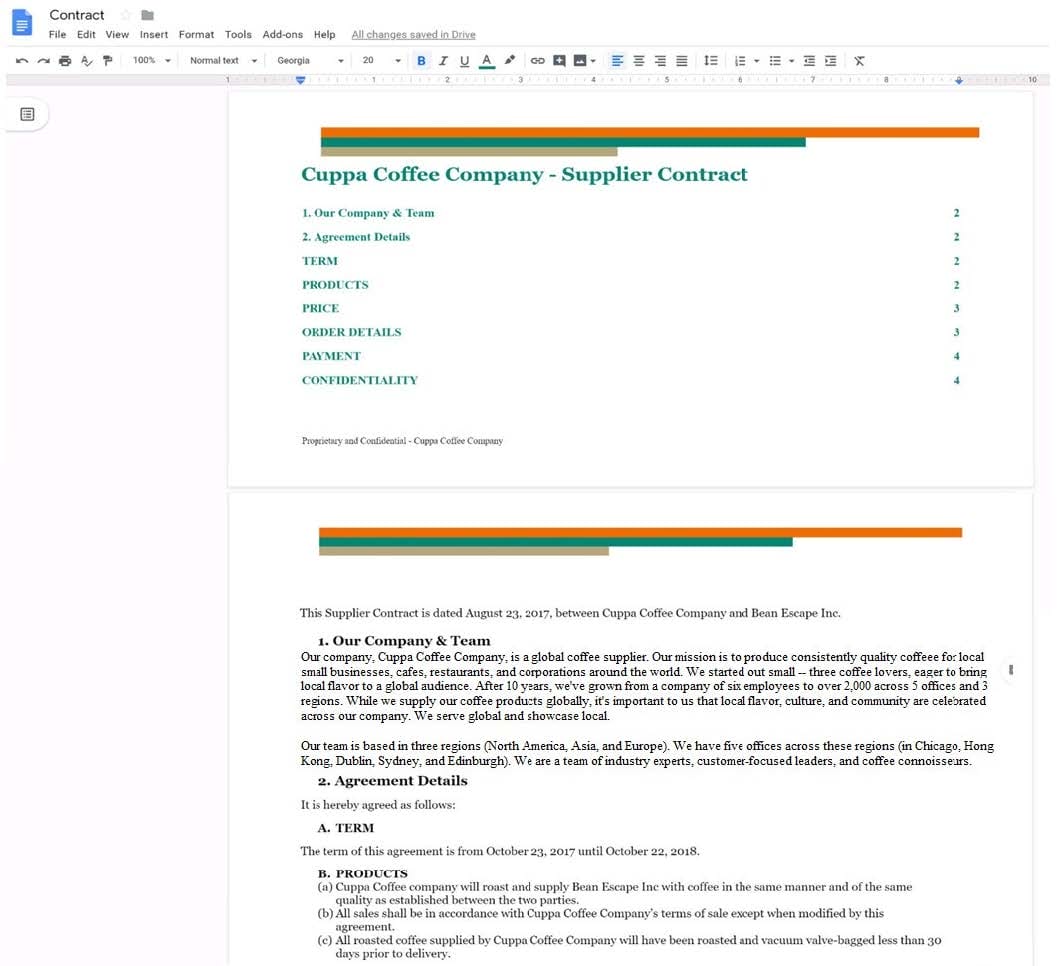Jump to the CONFIDENTIALITY contents entry
Image resolution: width=1060 pixels, height=966 pixels.
360,380
